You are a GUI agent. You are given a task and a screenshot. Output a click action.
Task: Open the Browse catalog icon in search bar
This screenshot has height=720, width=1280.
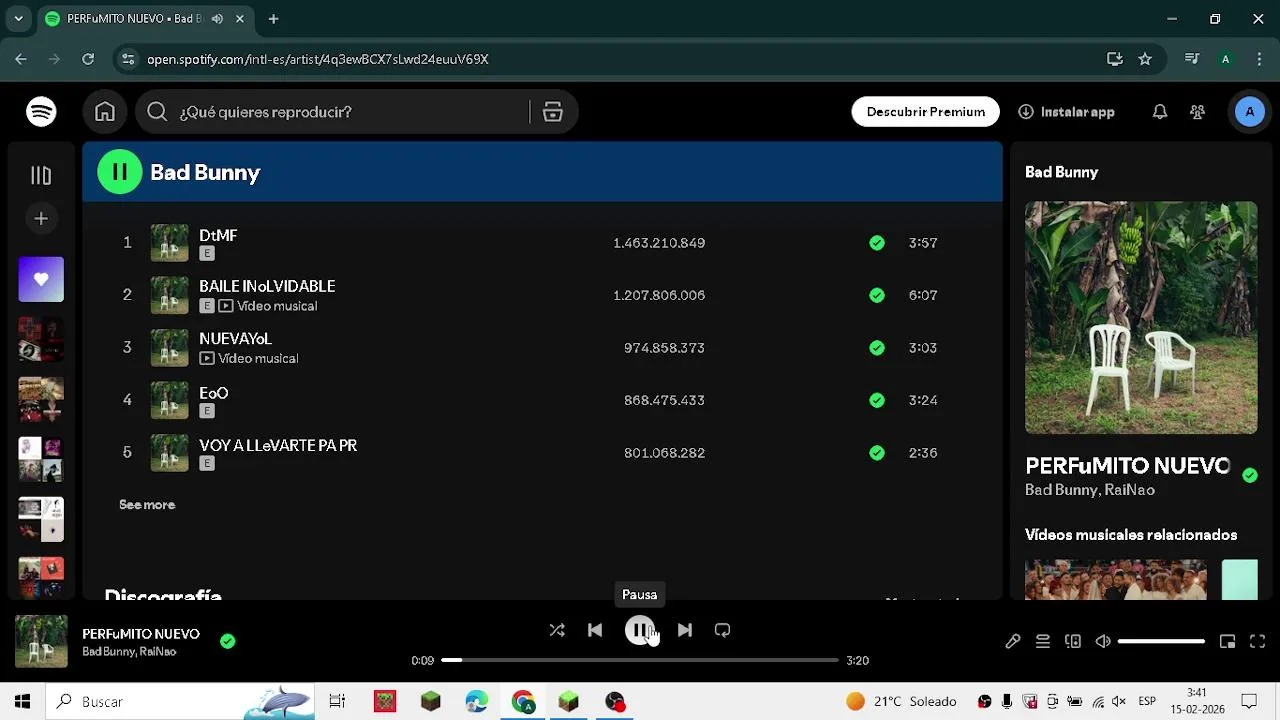[553, 112]
